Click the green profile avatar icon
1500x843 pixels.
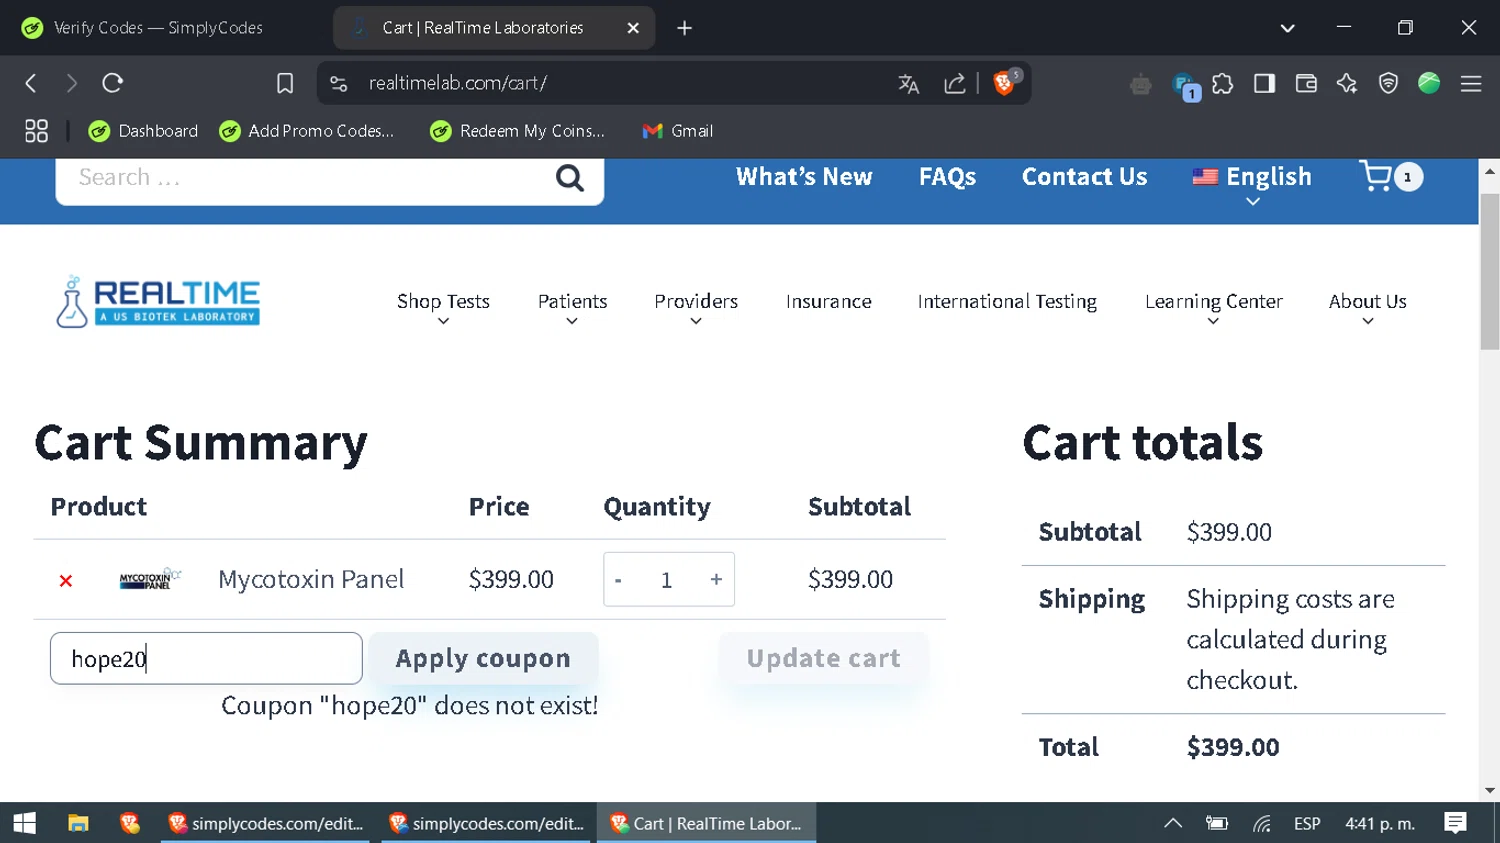coord(1429,83)
